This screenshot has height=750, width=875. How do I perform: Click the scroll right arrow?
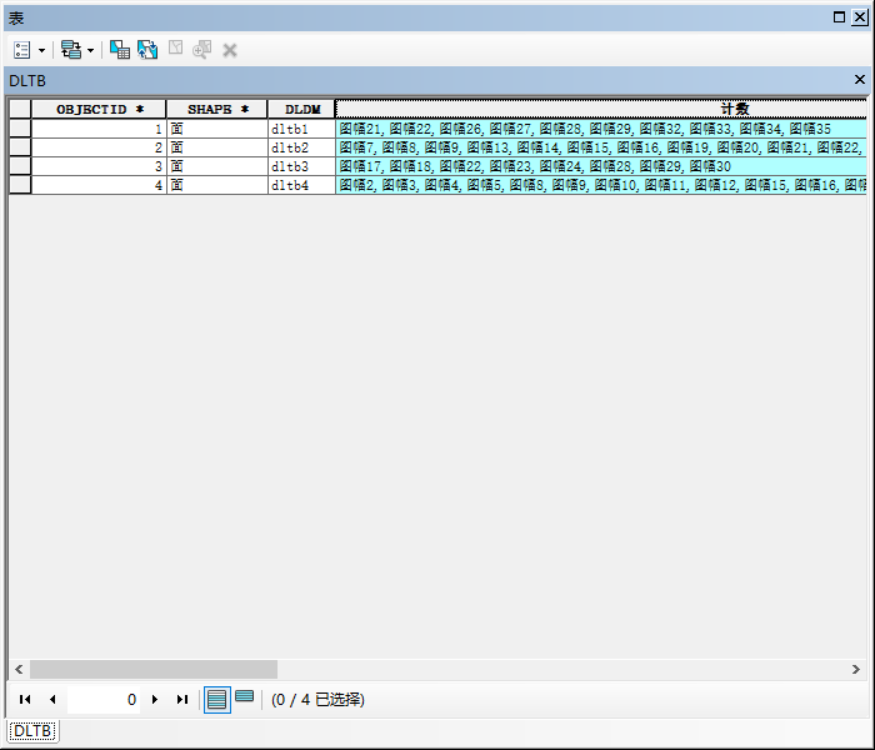tap(856, 669)
